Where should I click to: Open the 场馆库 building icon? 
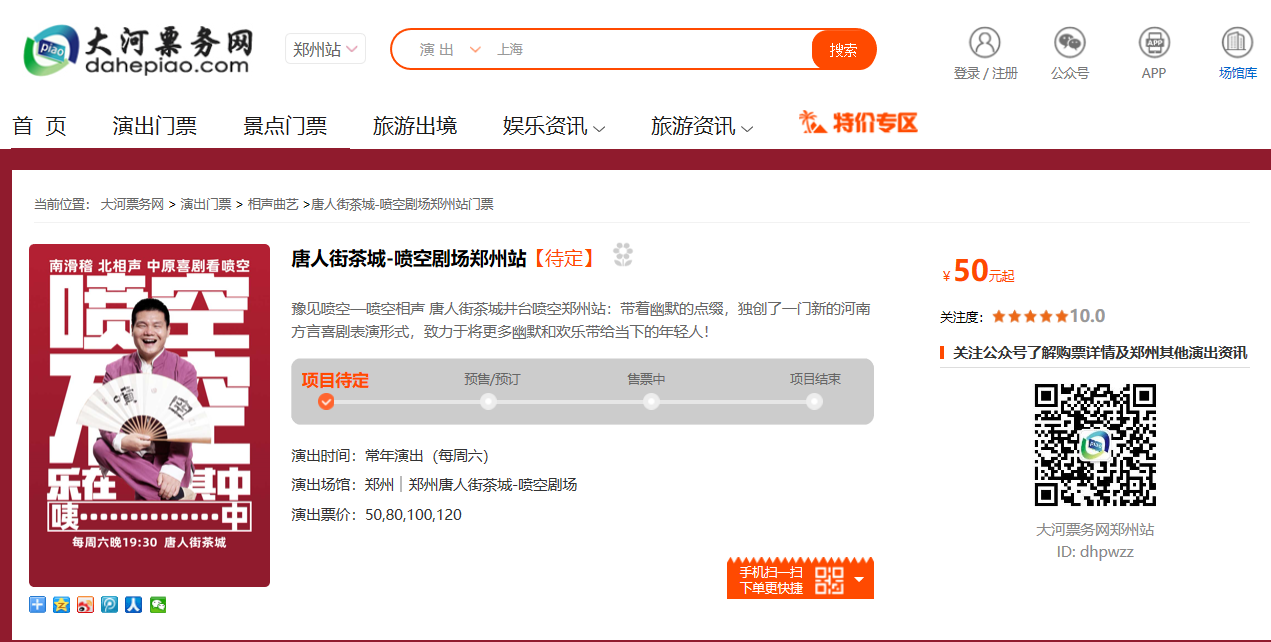pyautogui.click(x=1237, y=42)
